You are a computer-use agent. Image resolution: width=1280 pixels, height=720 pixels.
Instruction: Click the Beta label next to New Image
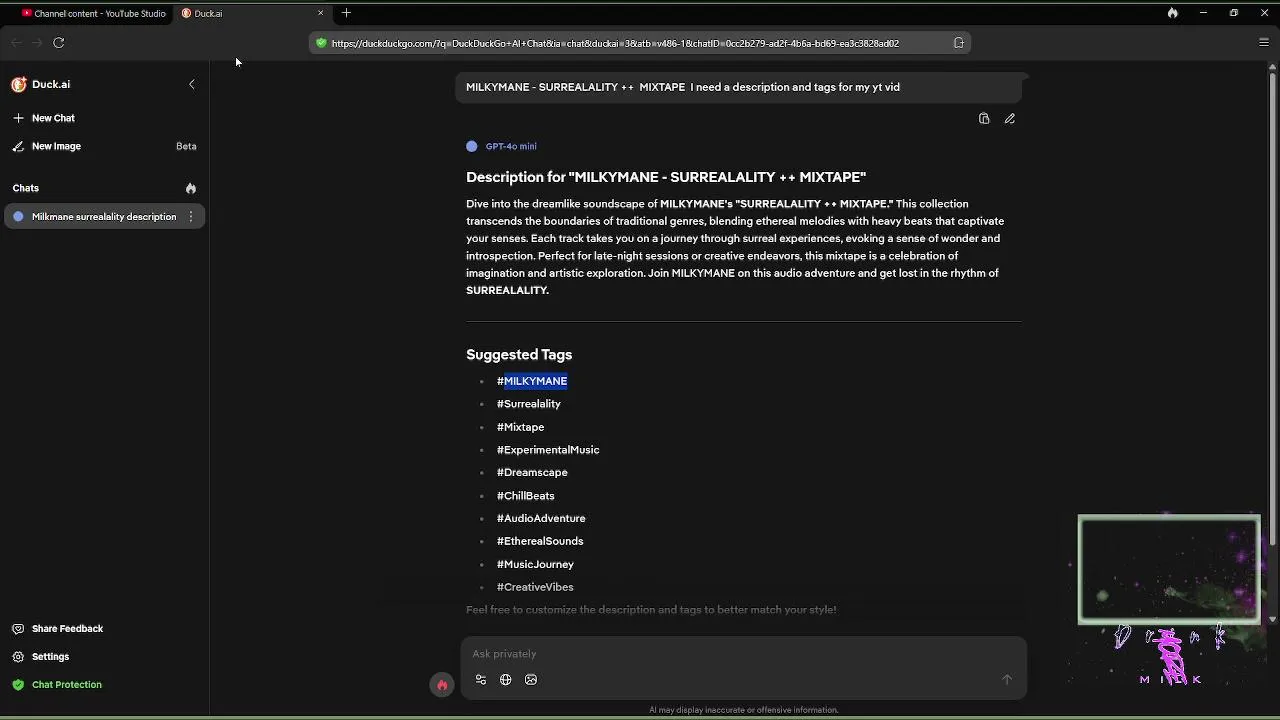click(186, 146)
